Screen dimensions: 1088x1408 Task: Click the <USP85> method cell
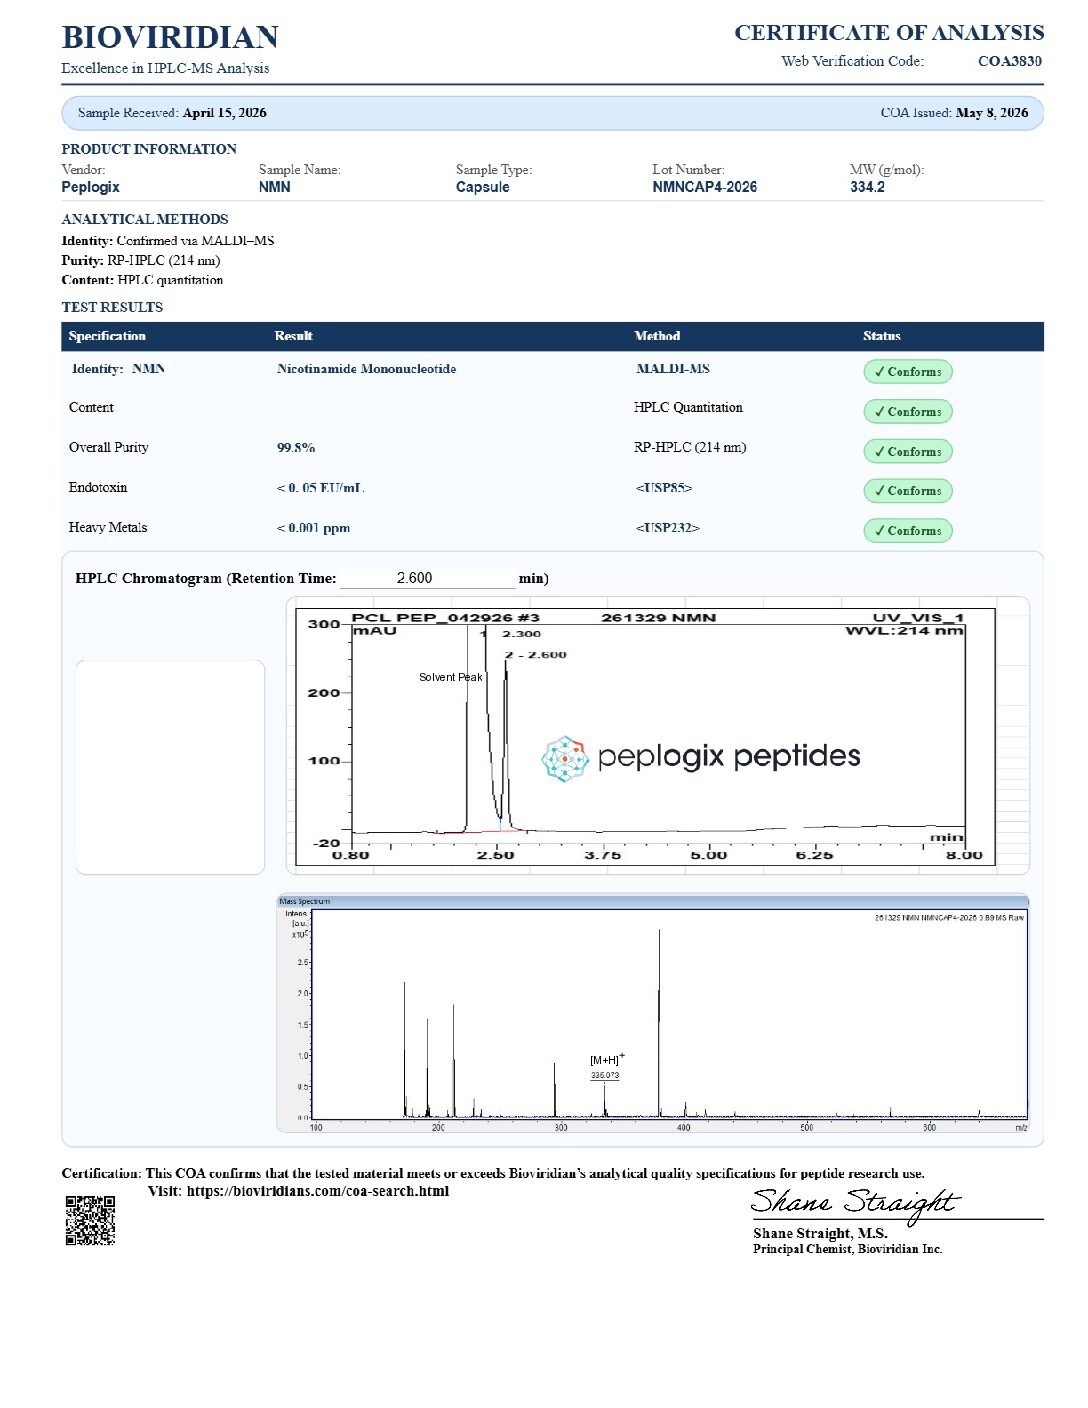click(x=664, y=488)
